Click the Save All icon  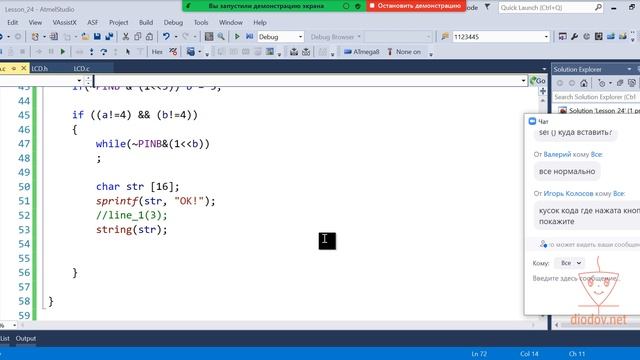[109, 37]
